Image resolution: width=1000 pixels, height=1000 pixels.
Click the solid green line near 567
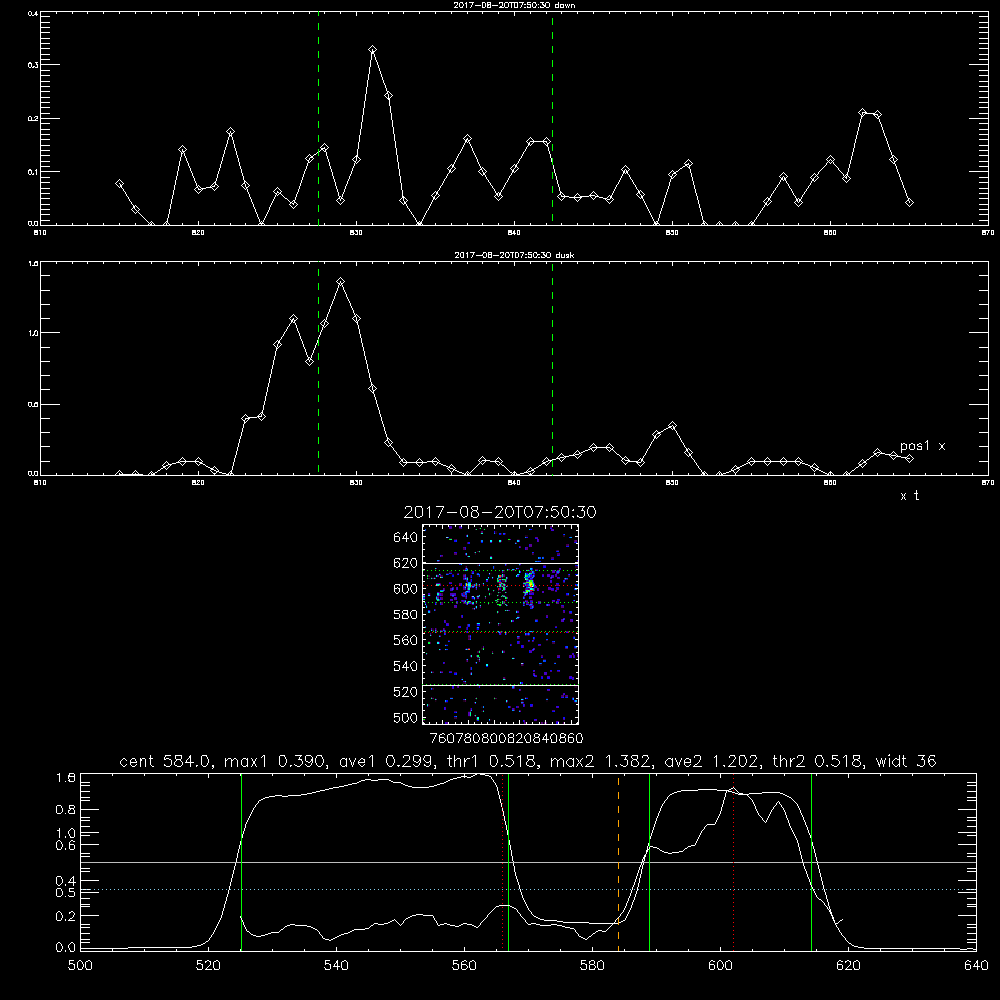[508, 862]
